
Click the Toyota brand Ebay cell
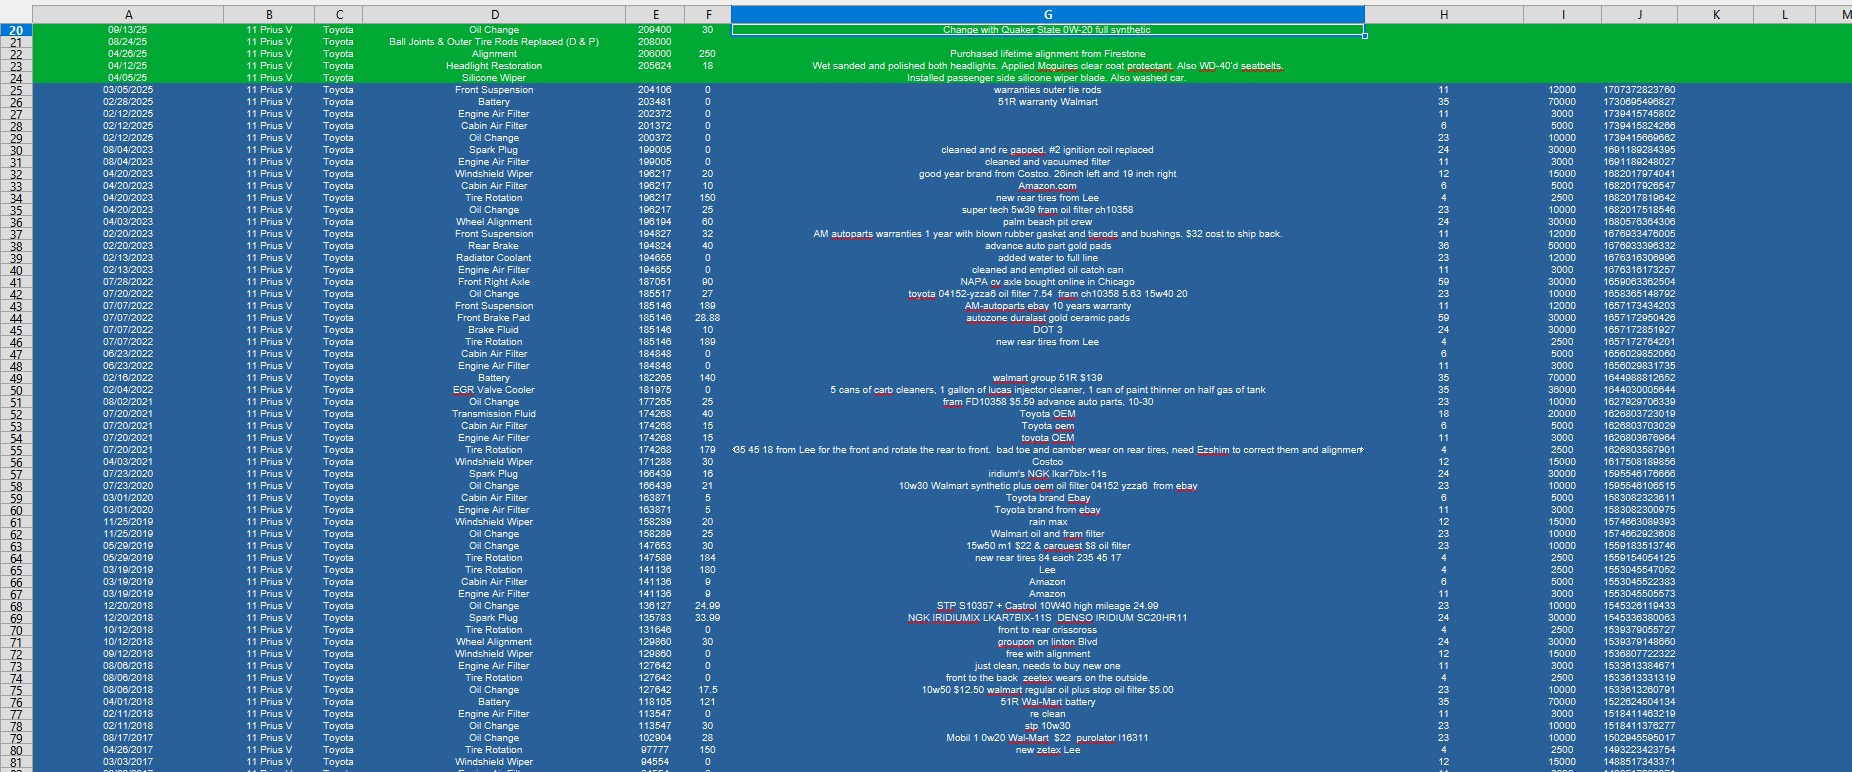(1048, 498)
